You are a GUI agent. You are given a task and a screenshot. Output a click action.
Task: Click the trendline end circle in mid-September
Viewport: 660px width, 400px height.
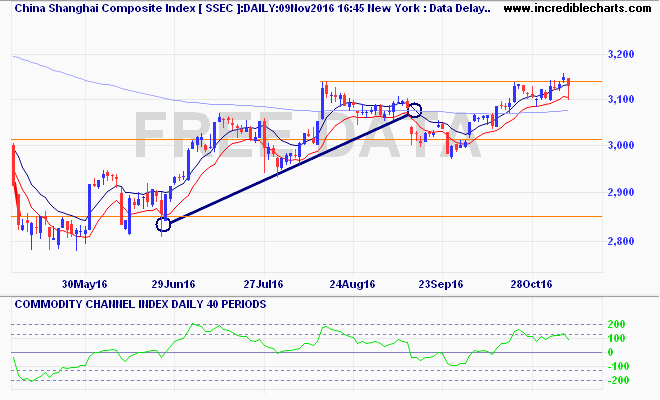click(x=415, y=110)
